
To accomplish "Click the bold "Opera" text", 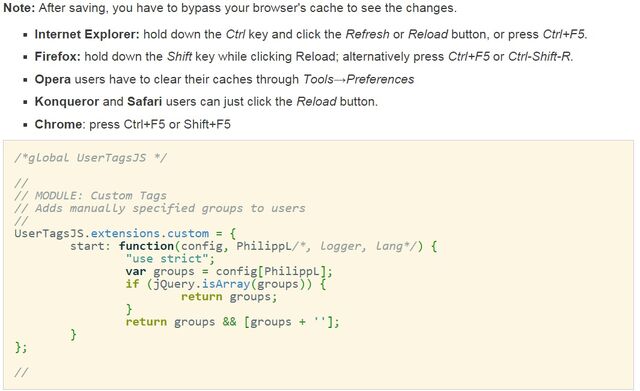I will pyautogui.click(x=53, y=79).
